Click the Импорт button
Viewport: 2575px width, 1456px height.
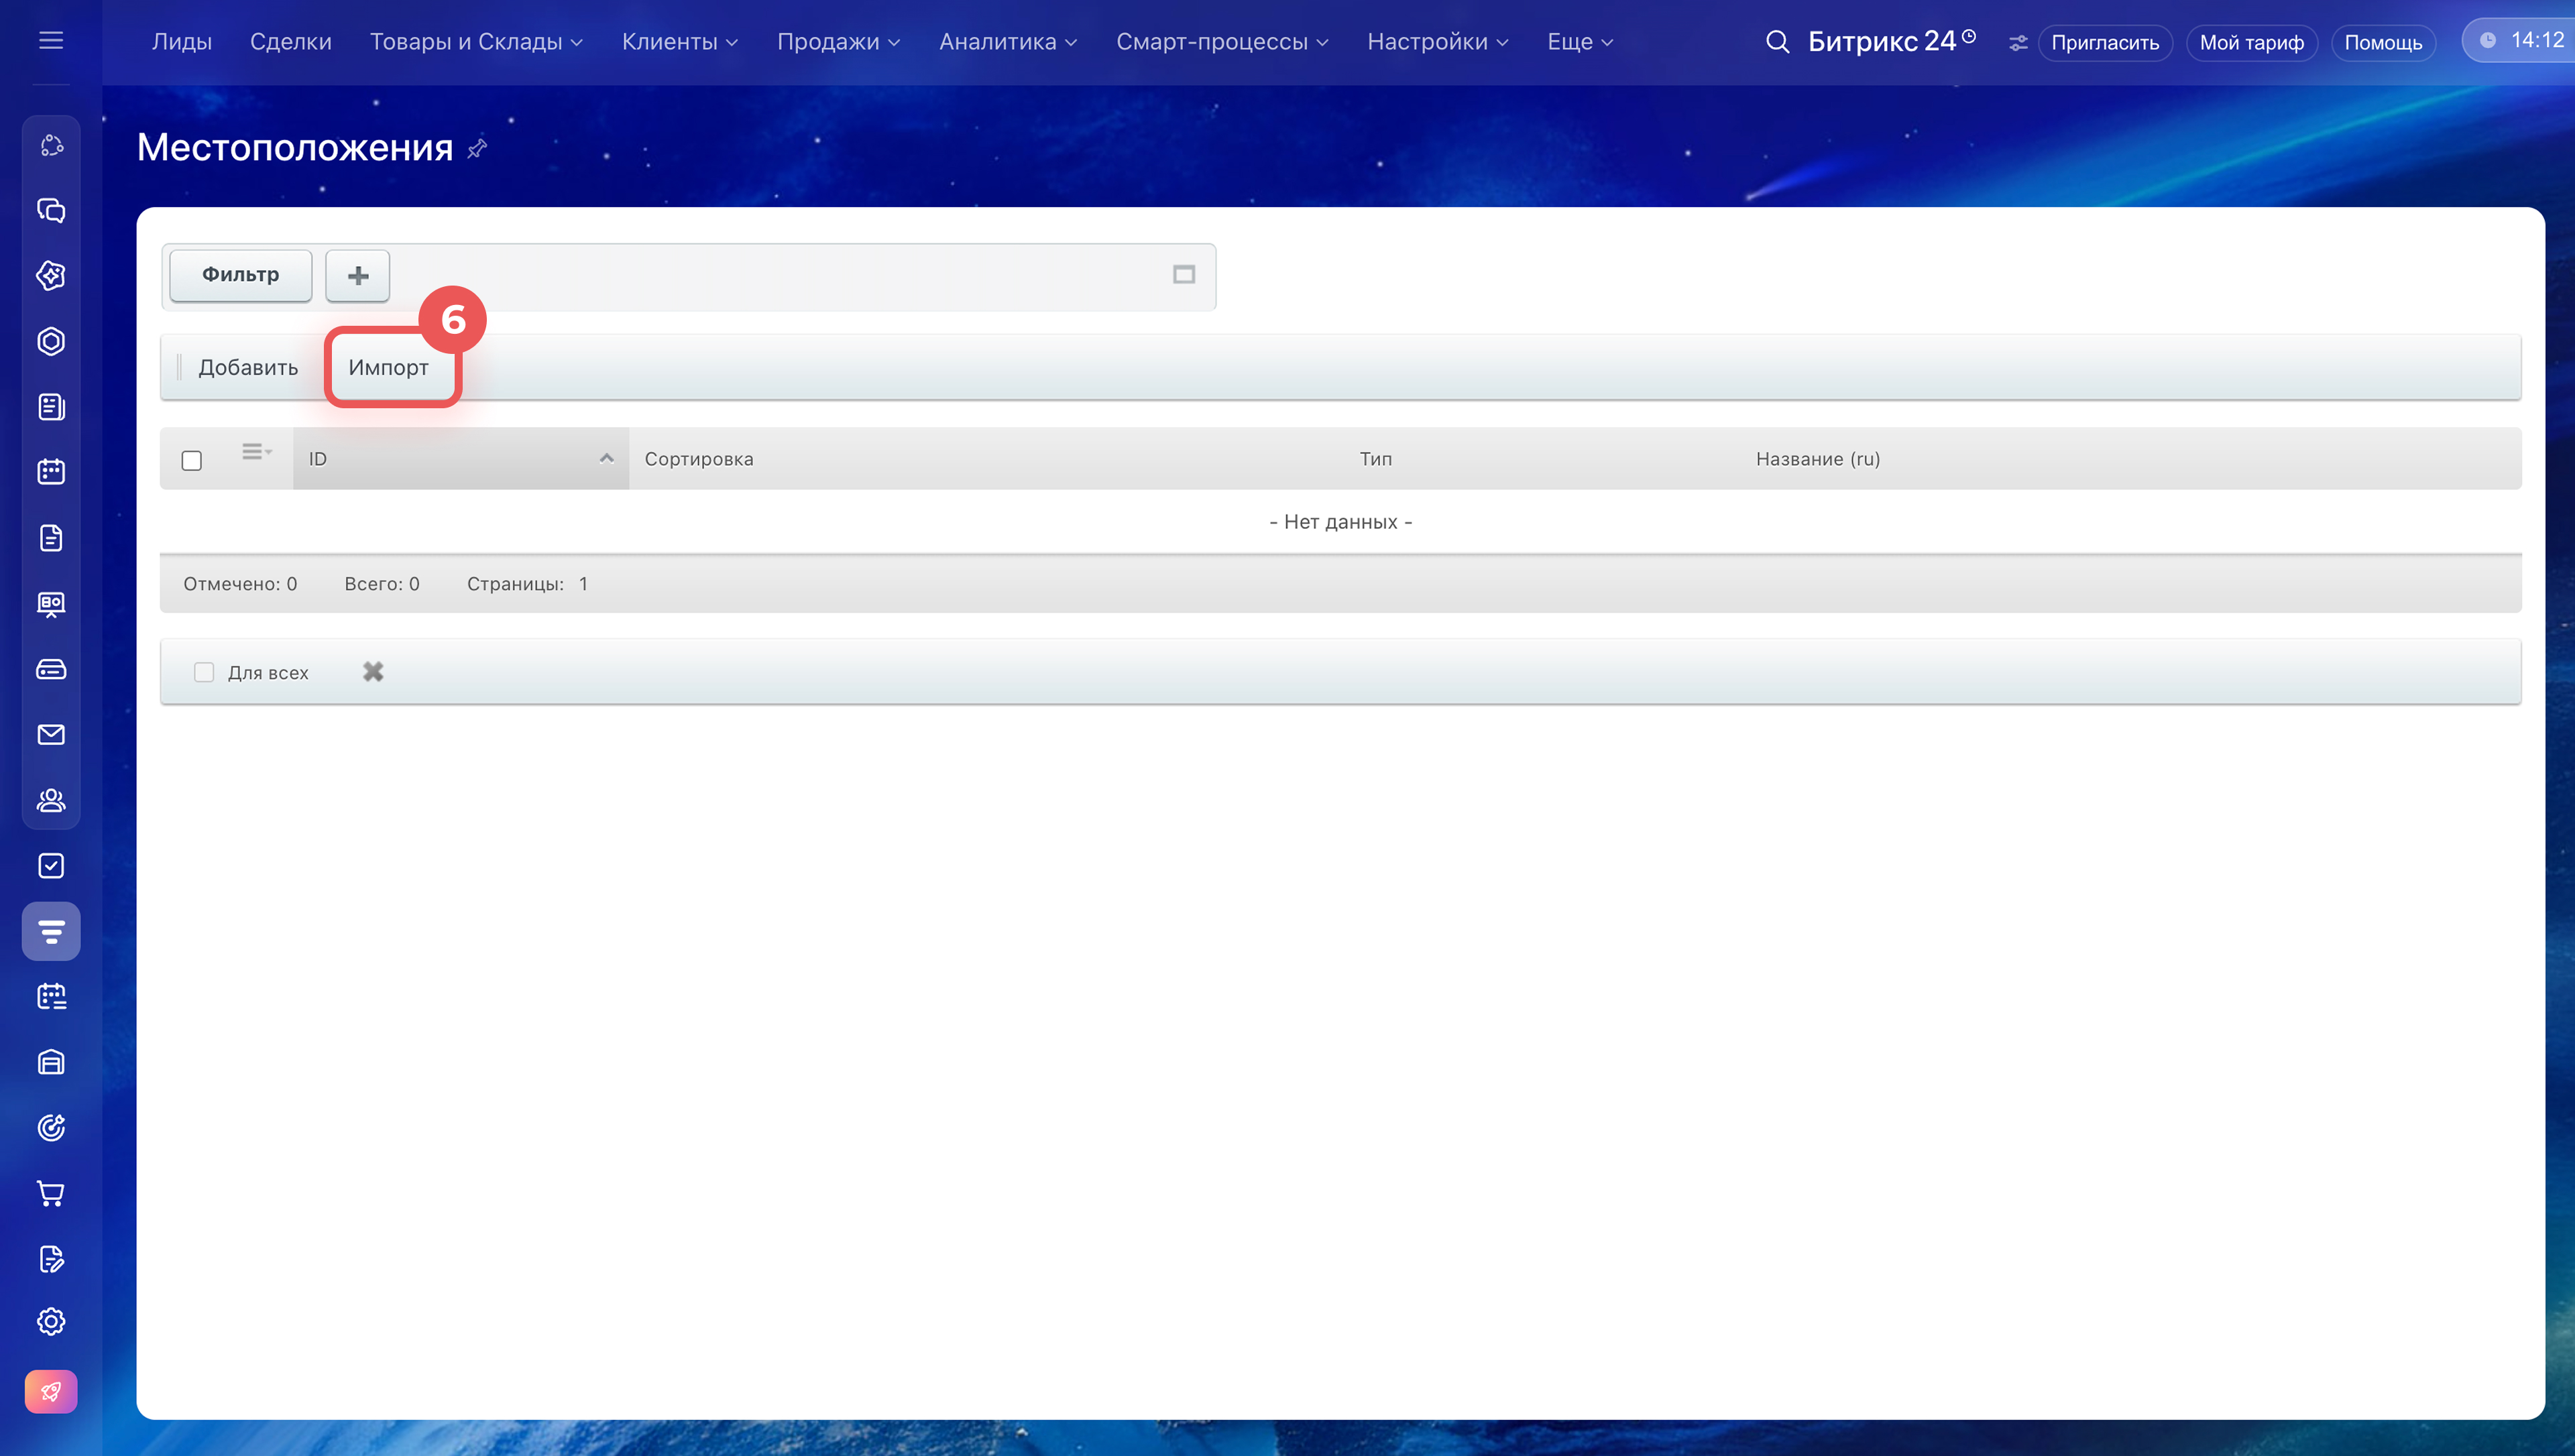(389, 368)
